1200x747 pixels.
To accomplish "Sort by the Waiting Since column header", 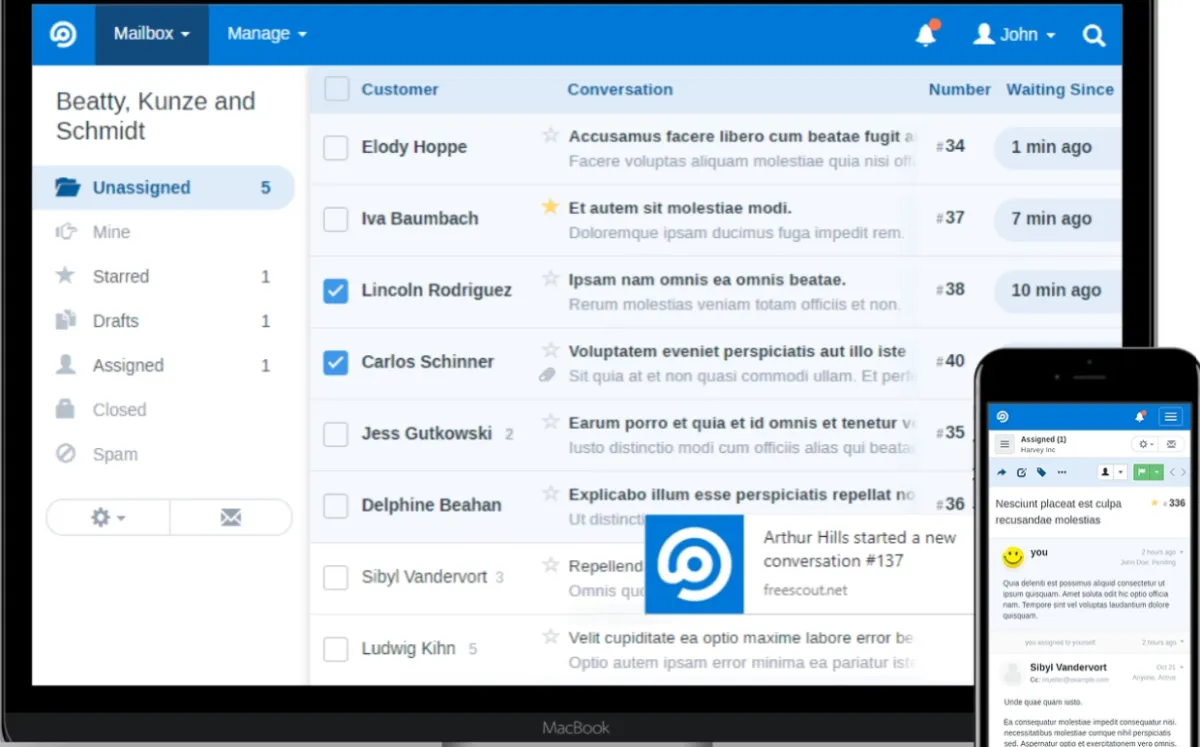I will (x=1060, y=89).
